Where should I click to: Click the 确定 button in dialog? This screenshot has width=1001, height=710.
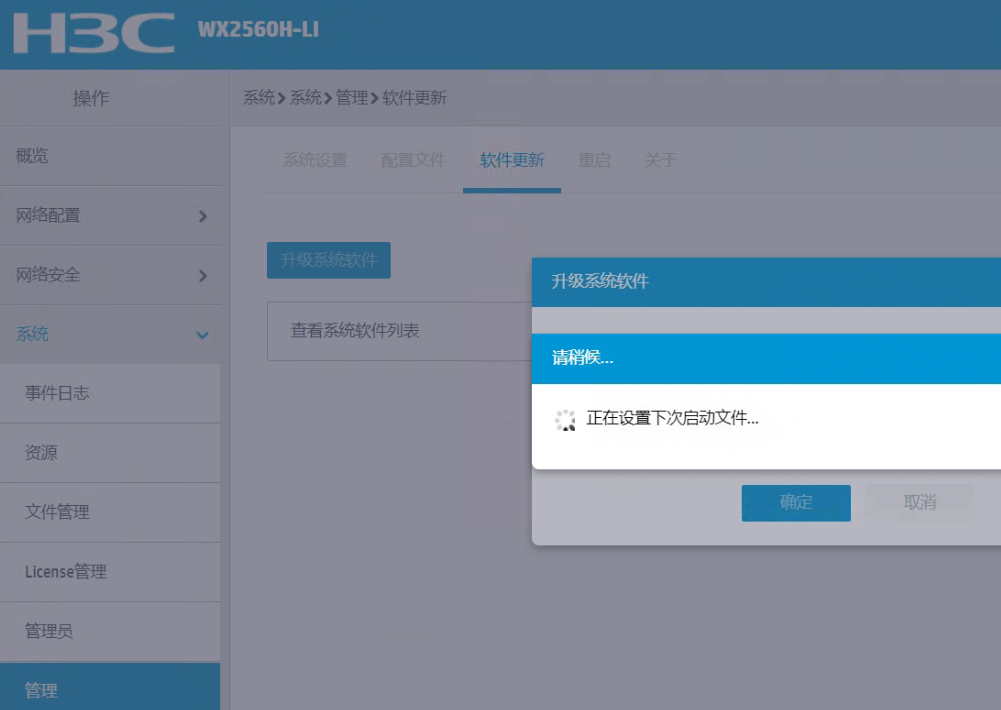796,503
